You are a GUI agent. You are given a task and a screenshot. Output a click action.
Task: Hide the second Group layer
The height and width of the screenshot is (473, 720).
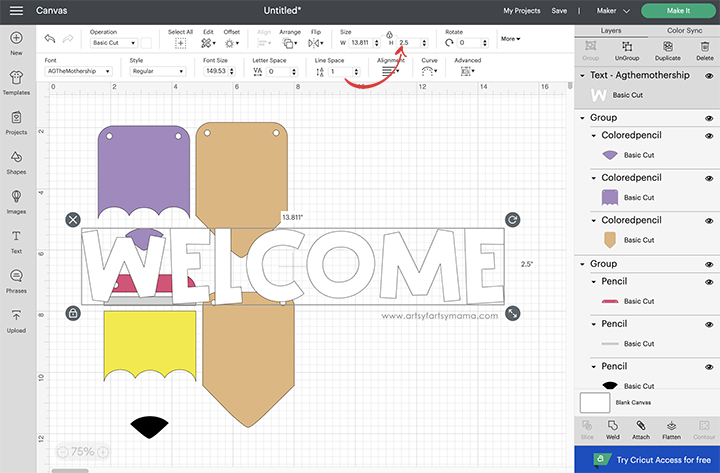[709, 265]
